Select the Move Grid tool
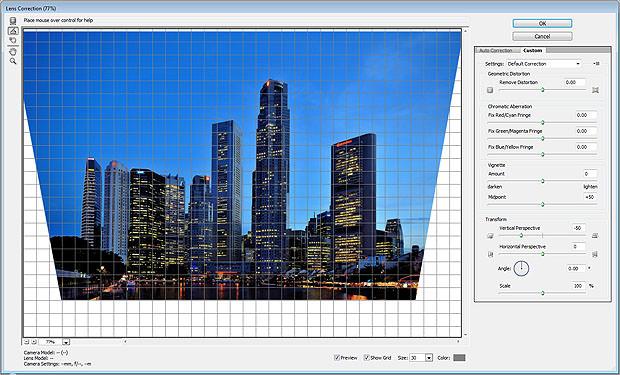Screen dimensions: 620x375 click(13, 40)
